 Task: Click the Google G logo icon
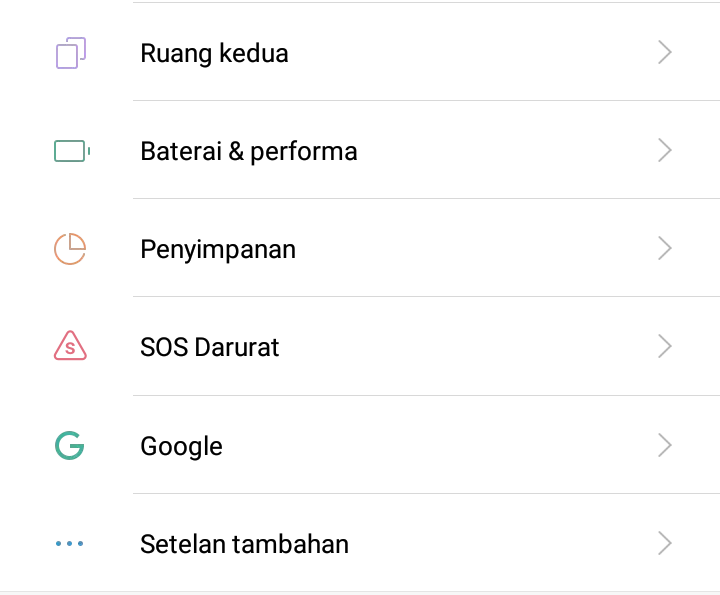[70, 445]
